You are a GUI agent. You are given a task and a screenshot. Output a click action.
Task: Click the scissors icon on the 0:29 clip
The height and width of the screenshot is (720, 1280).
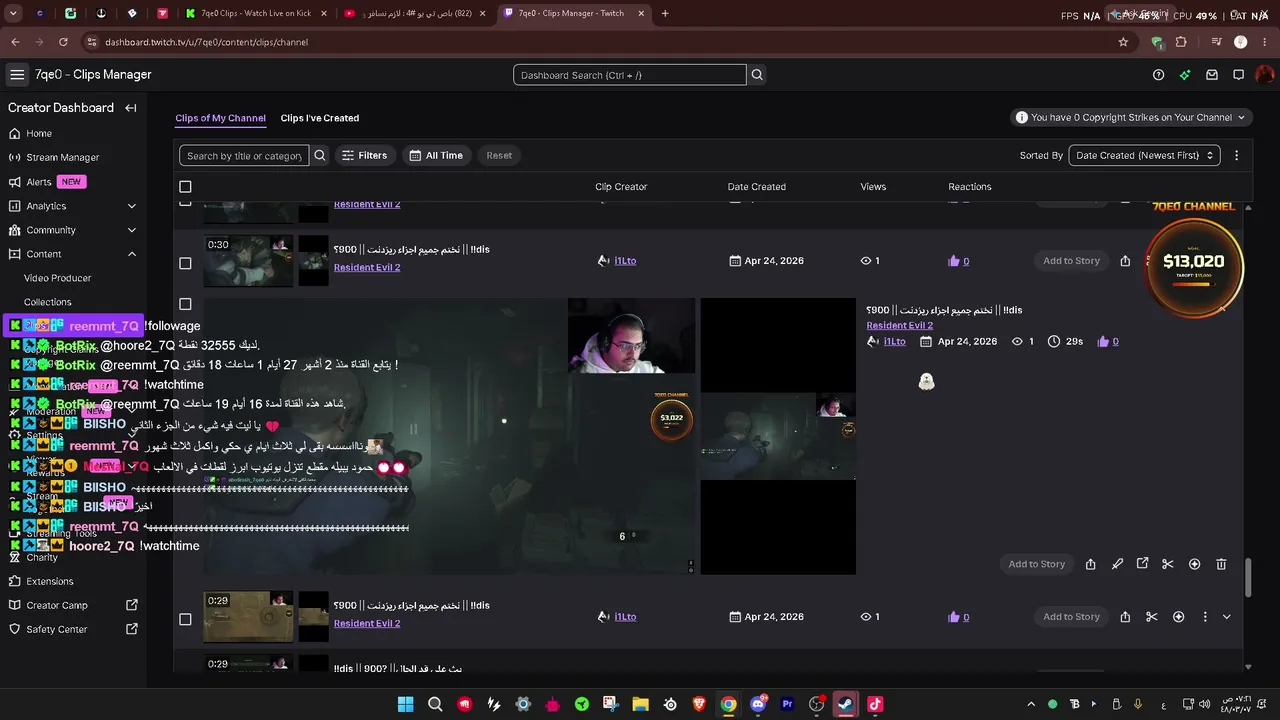(x=1151, y=617)
